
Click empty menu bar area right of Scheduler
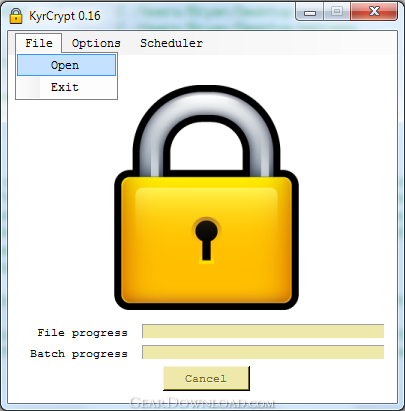click(300, 43)
